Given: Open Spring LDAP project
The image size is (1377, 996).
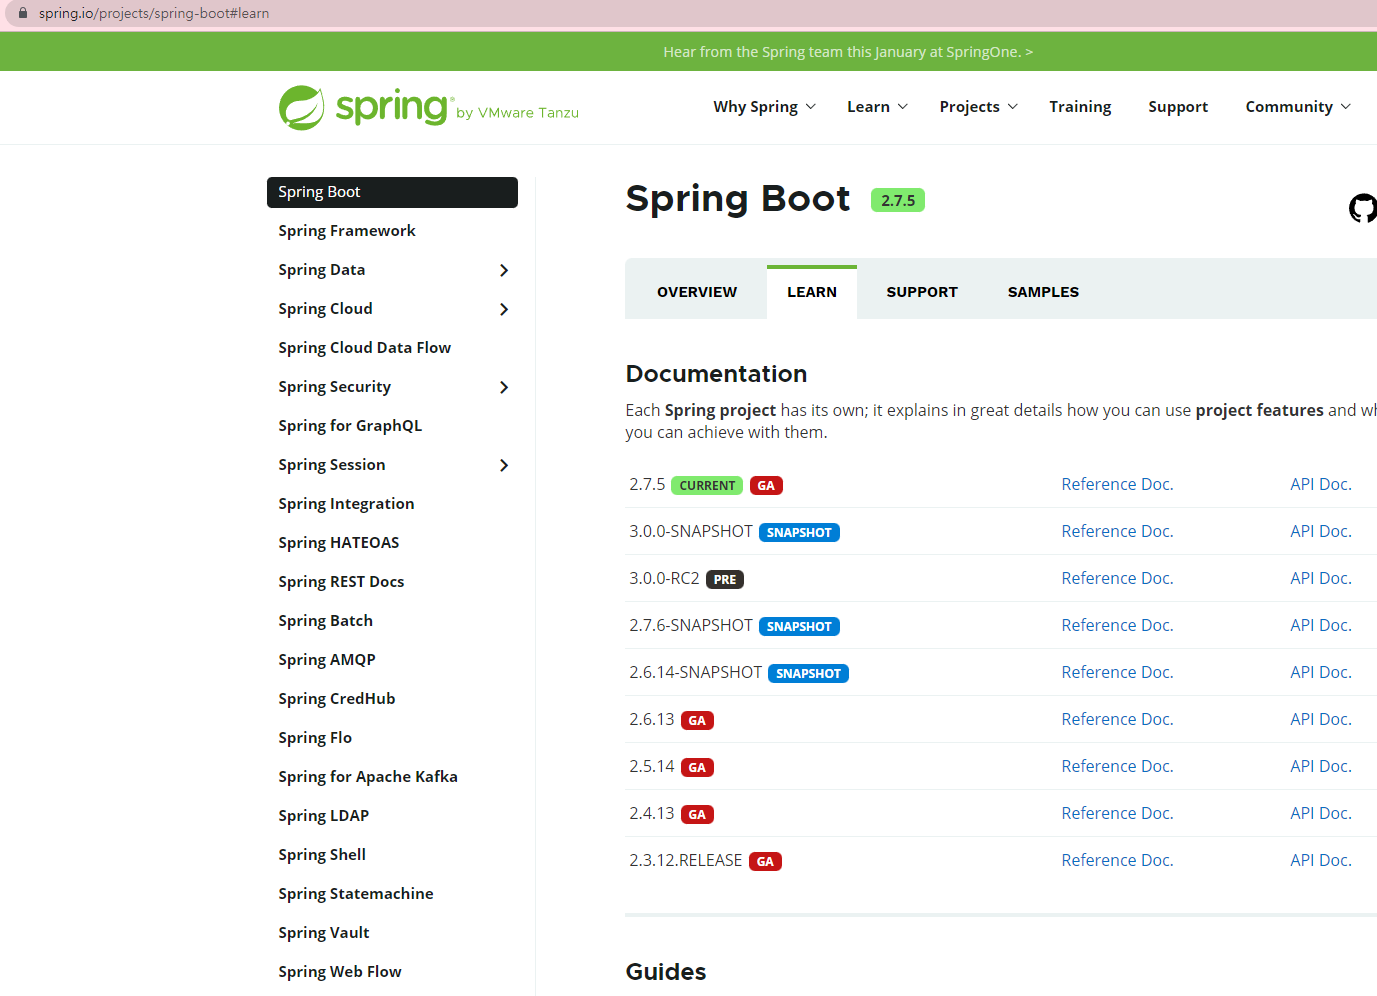Looking at the screenshot, I should (324, 816).
